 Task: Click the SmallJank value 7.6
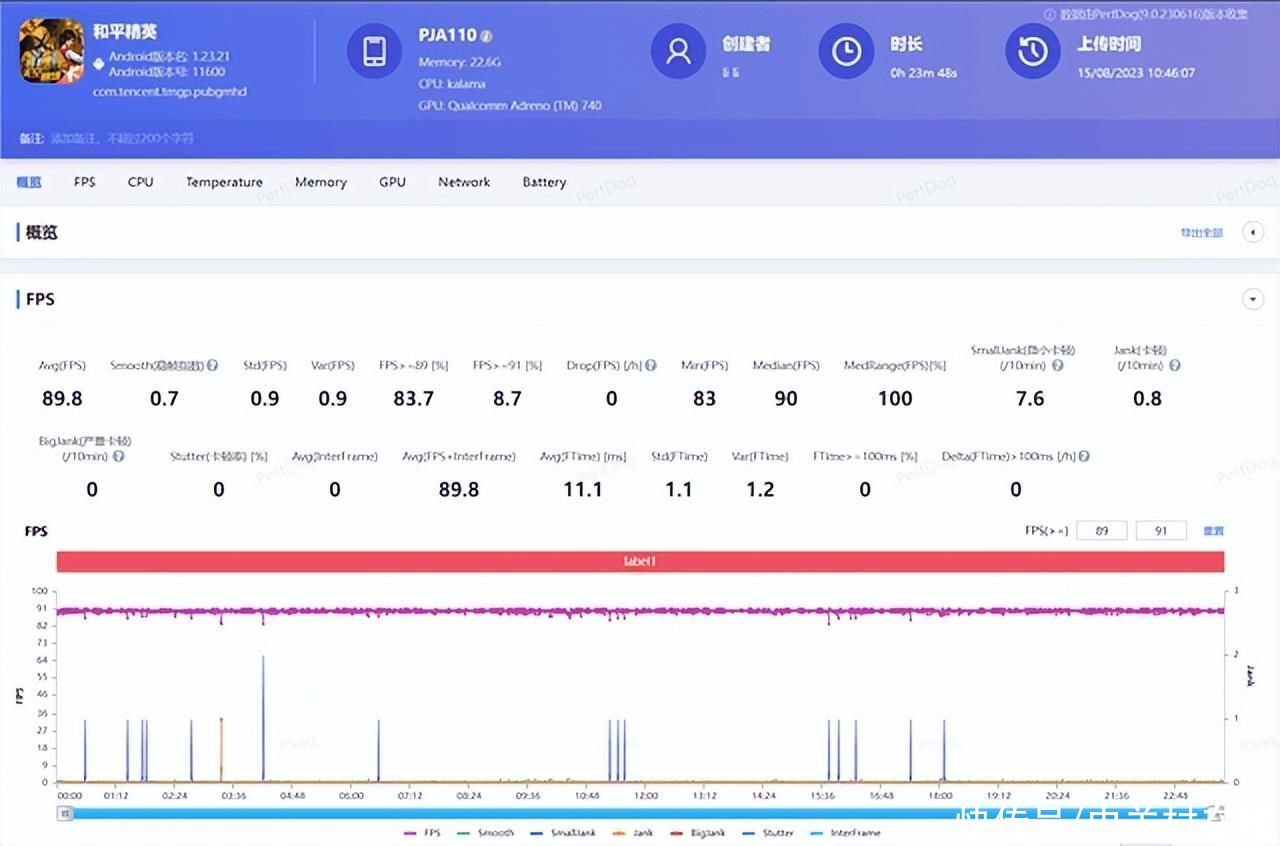click(1030, 398)
